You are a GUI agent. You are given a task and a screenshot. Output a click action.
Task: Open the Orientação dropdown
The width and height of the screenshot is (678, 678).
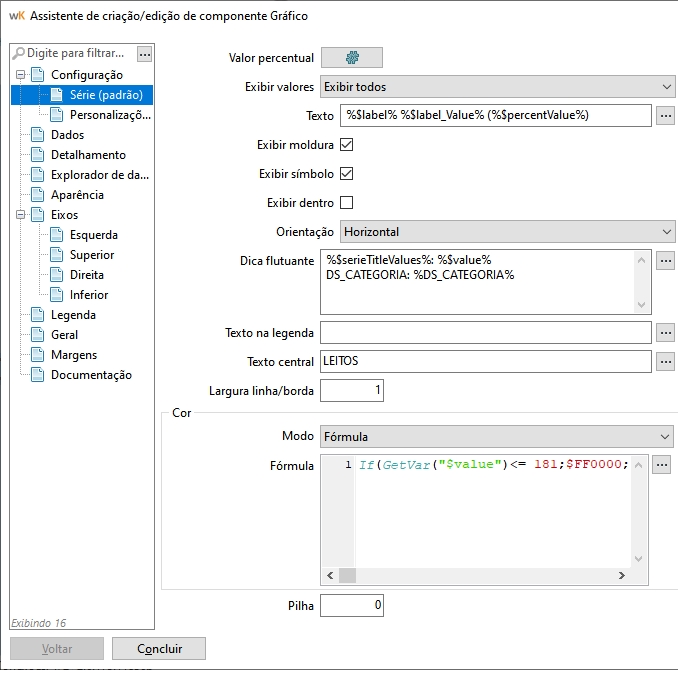click(x=507, y=232)
